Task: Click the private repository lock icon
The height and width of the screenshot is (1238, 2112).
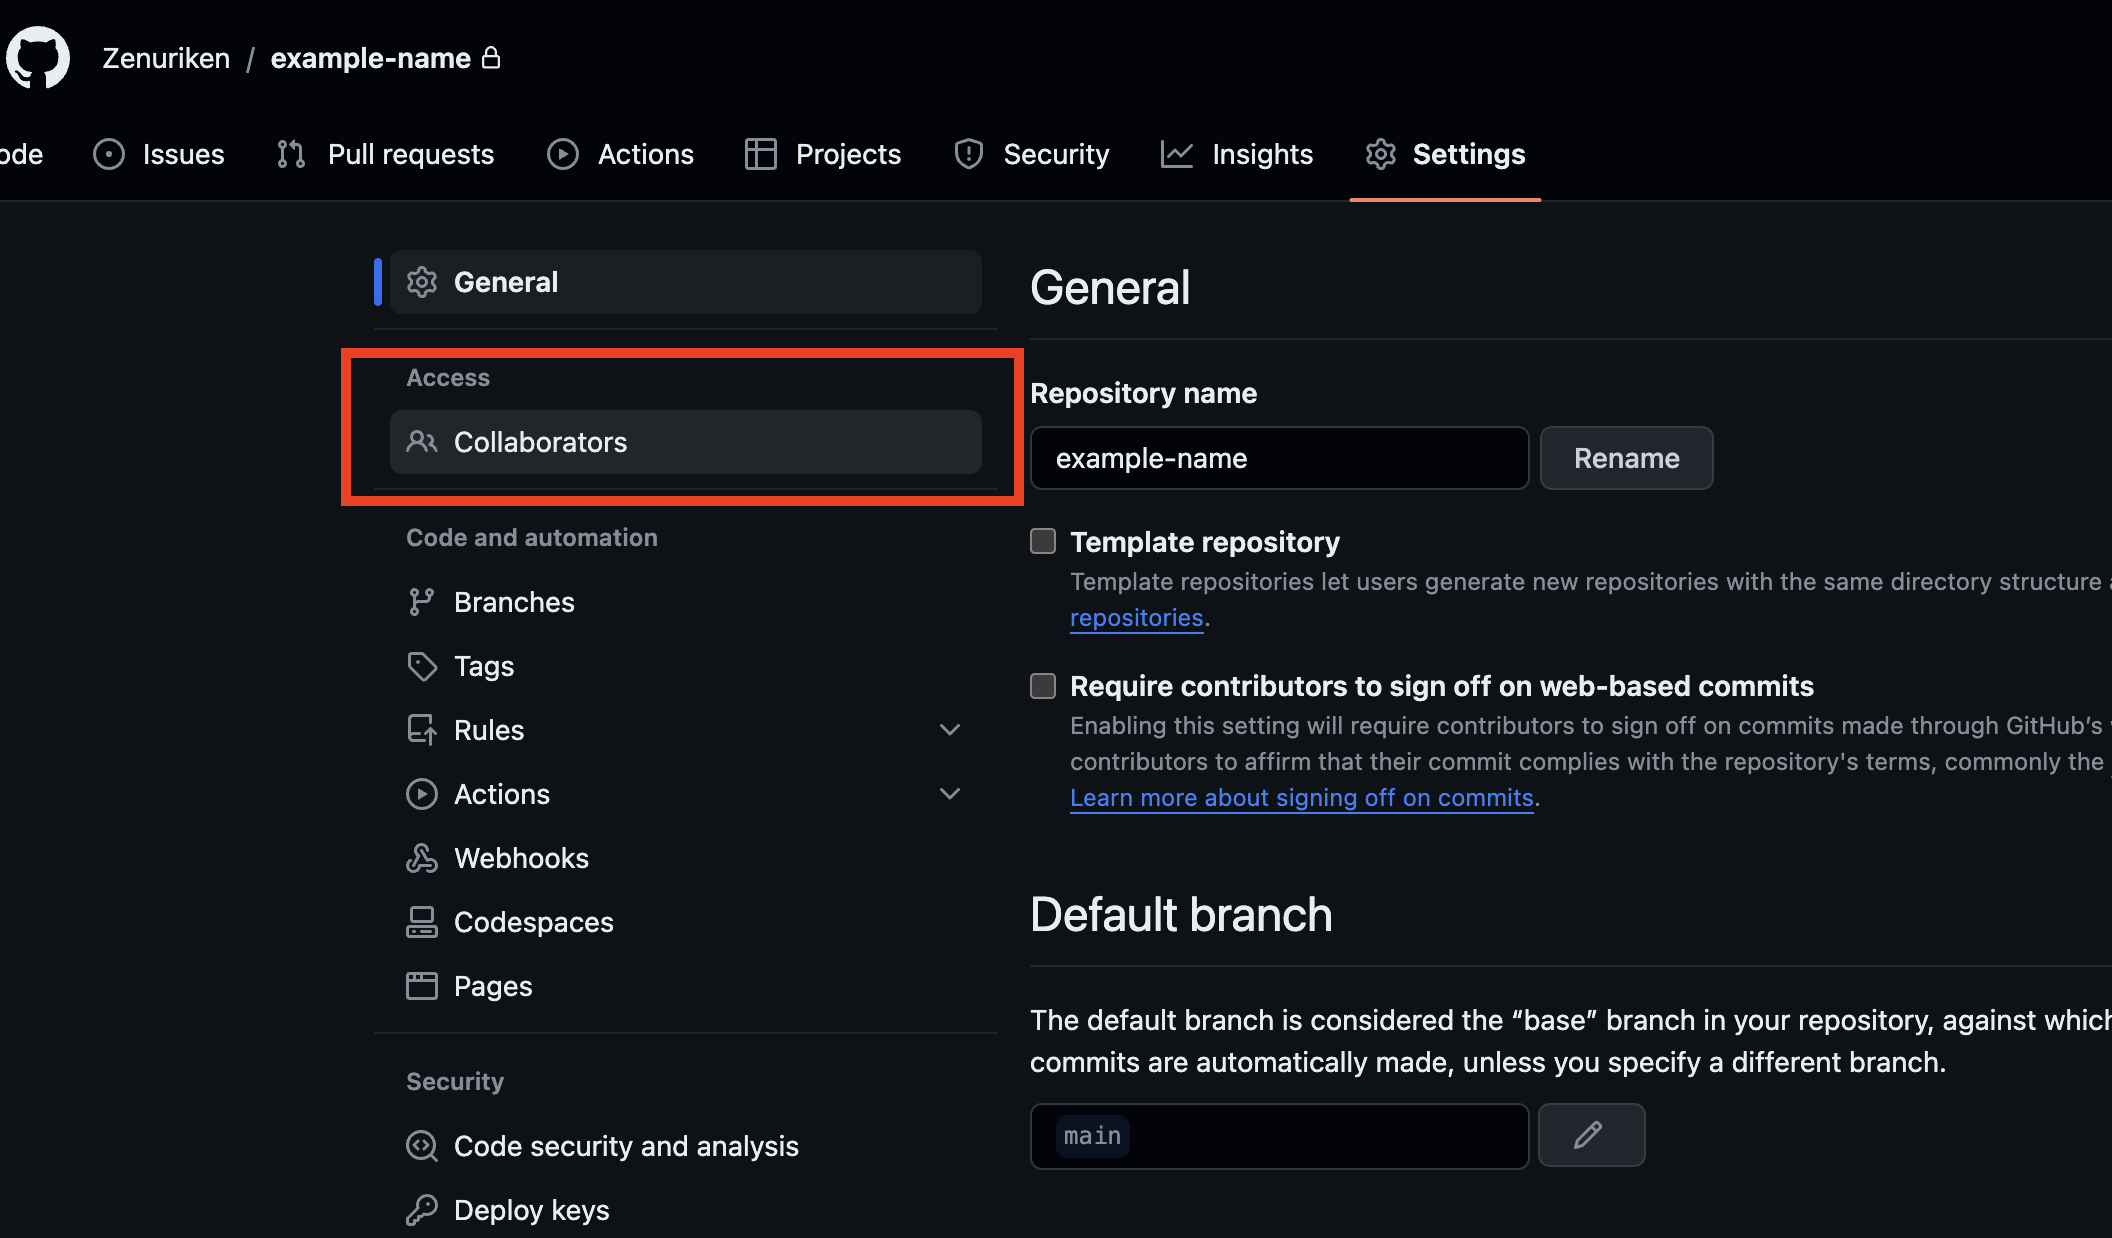Action: pyautogui.click(x=491, y=57)
